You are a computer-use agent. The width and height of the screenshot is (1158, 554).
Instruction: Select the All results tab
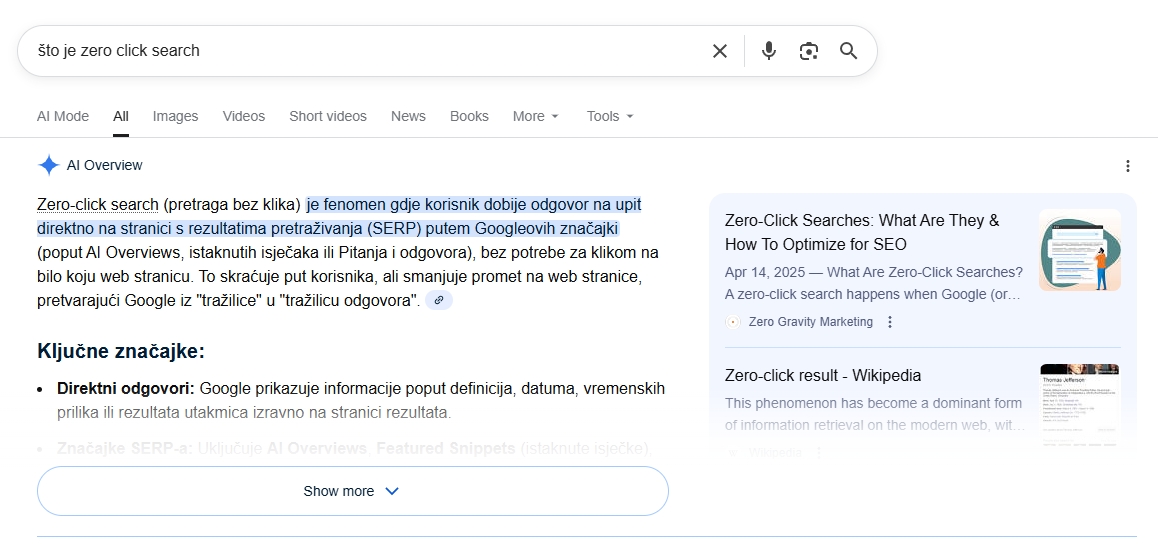pos(121,116)
